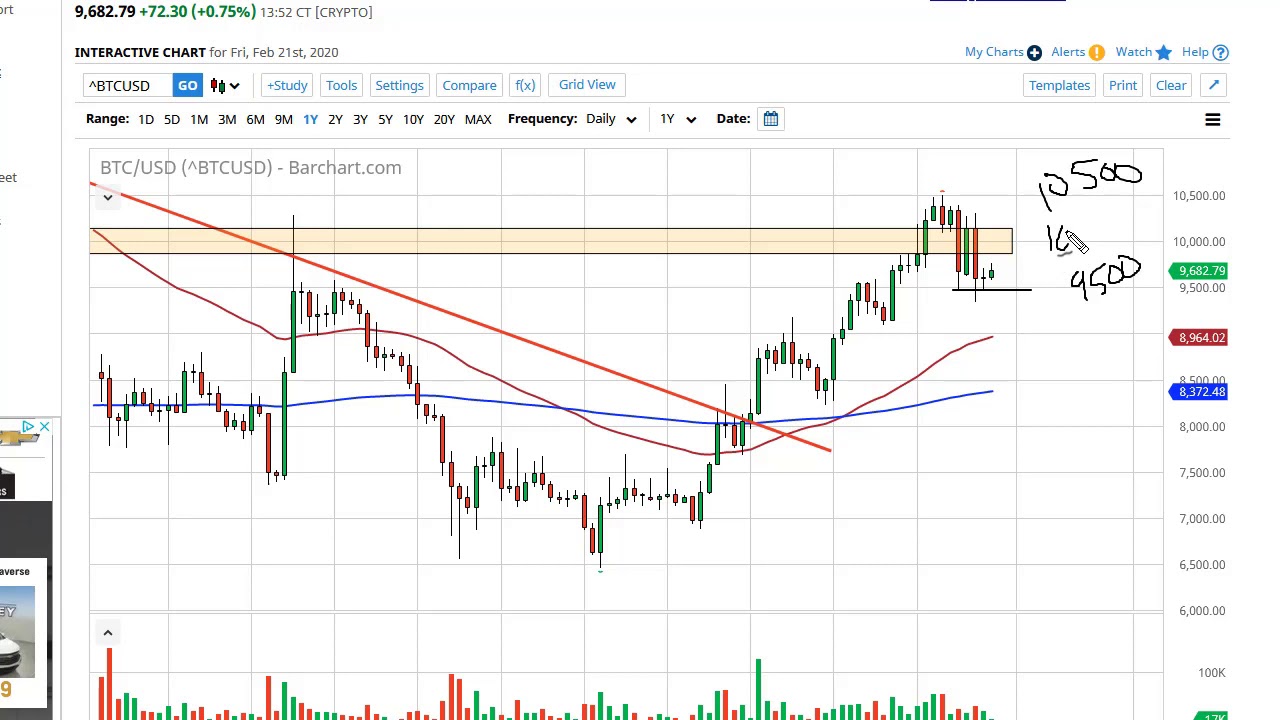Select the 2Y range

tap(335, 119)
